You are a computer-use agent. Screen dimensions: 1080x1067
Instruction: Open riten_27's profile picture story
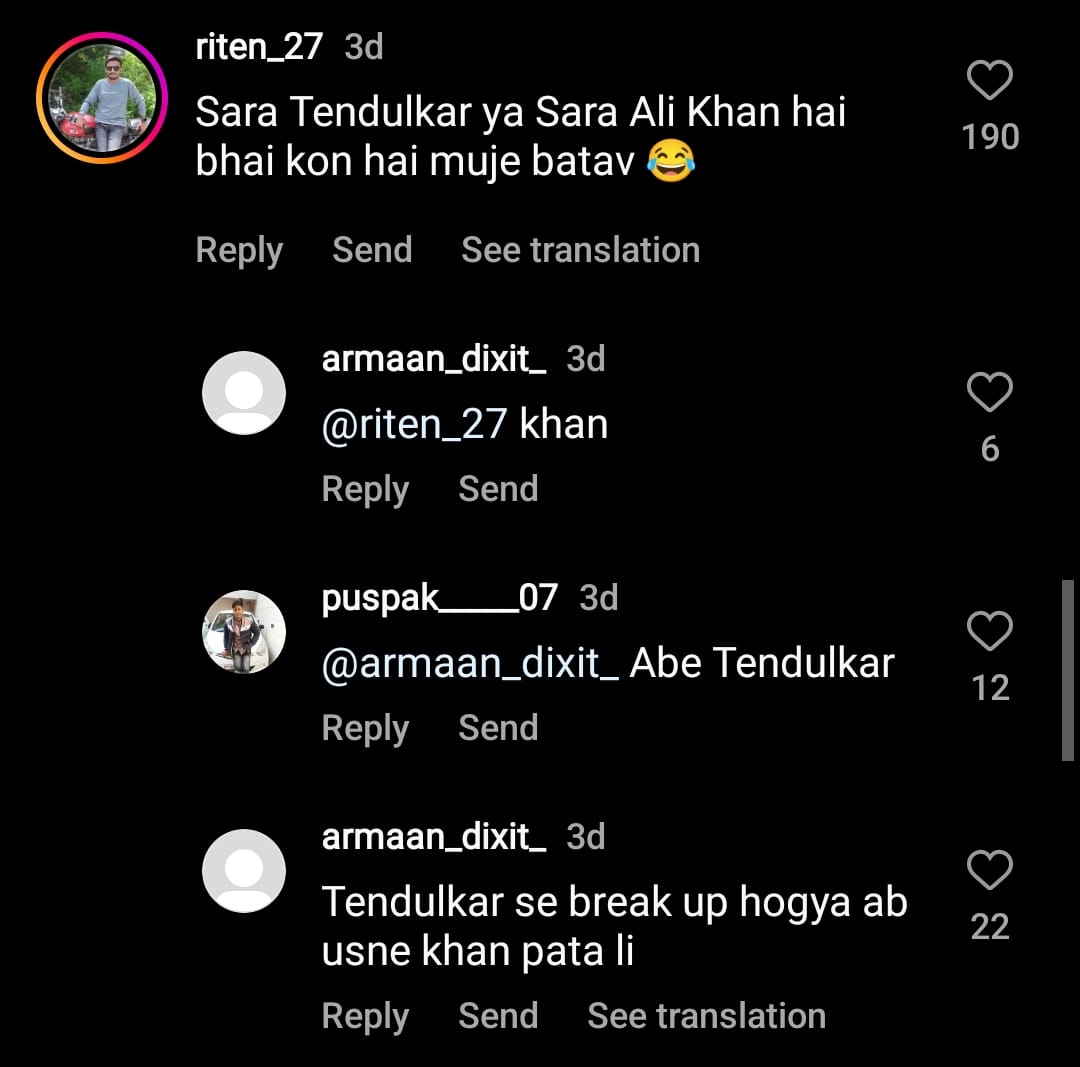tap(101, 97)
